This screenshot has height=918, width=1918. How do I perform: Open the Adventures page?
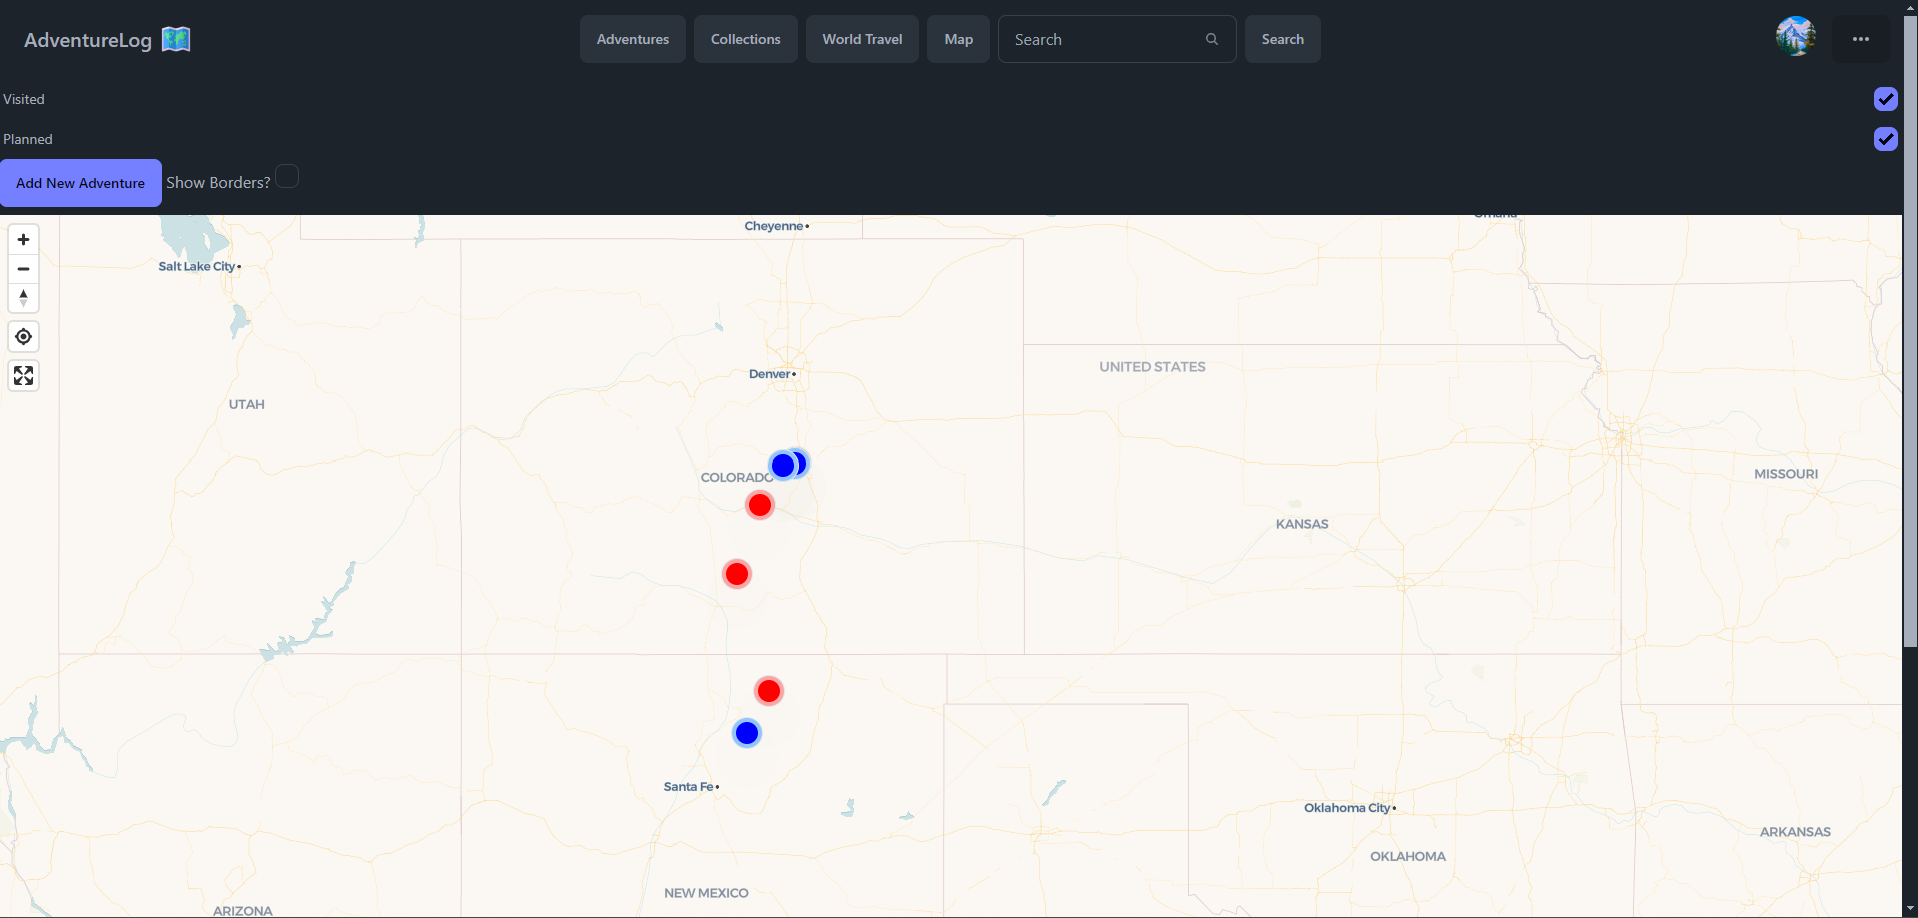(632, 40)
